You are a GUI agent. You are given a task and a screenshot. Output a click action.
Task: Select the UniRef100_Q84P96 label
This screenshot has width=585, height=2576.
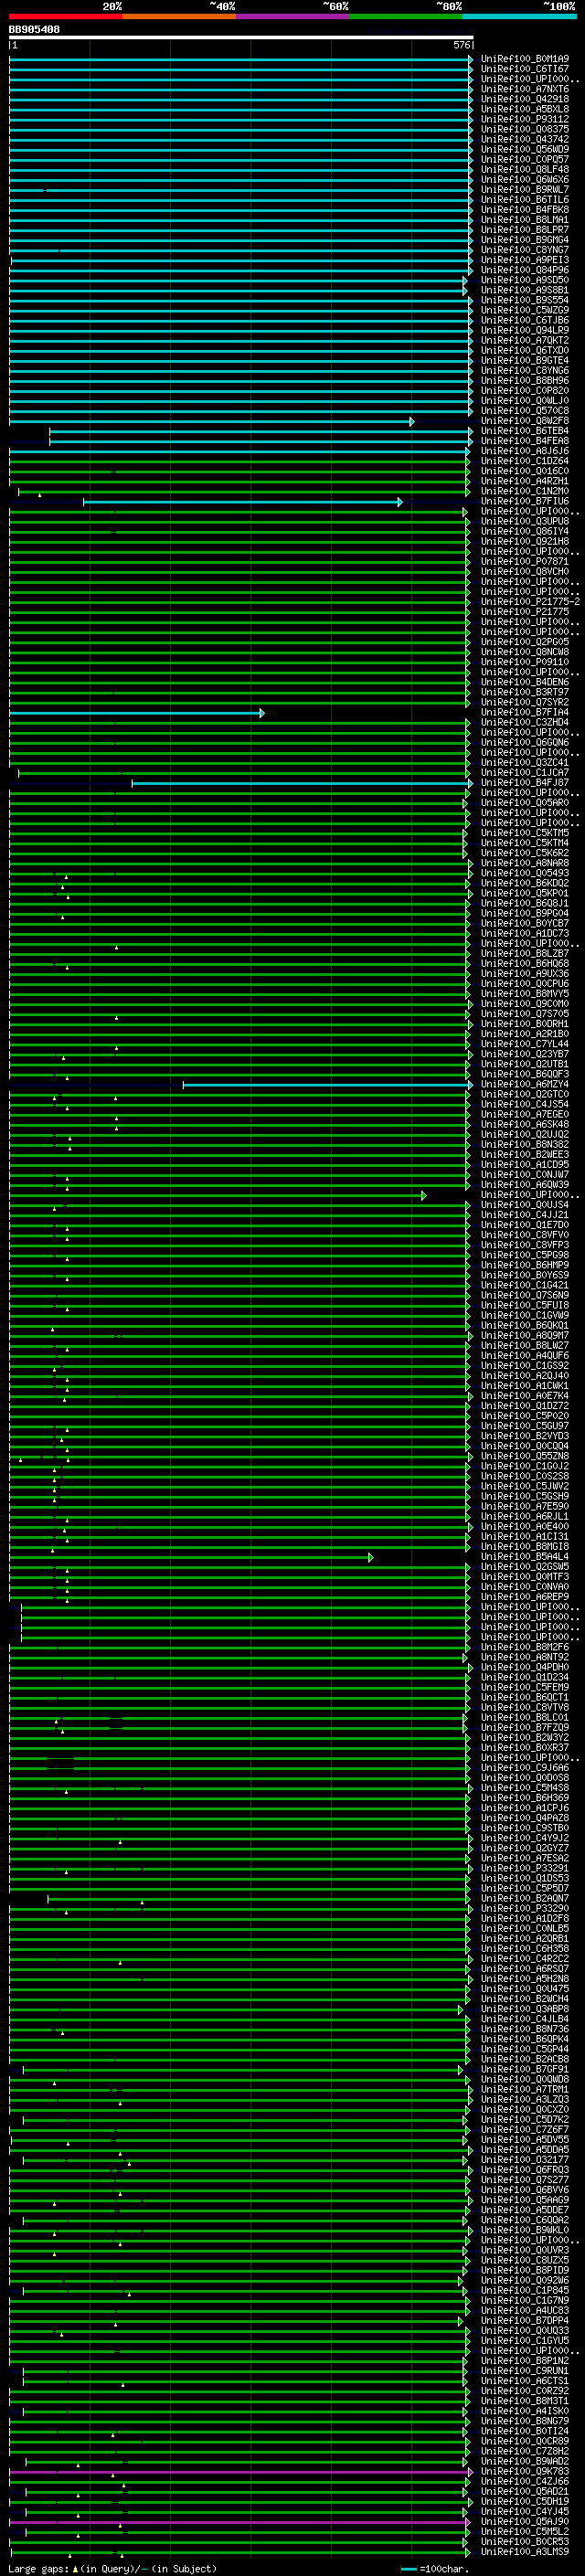[x=524, y=270]
